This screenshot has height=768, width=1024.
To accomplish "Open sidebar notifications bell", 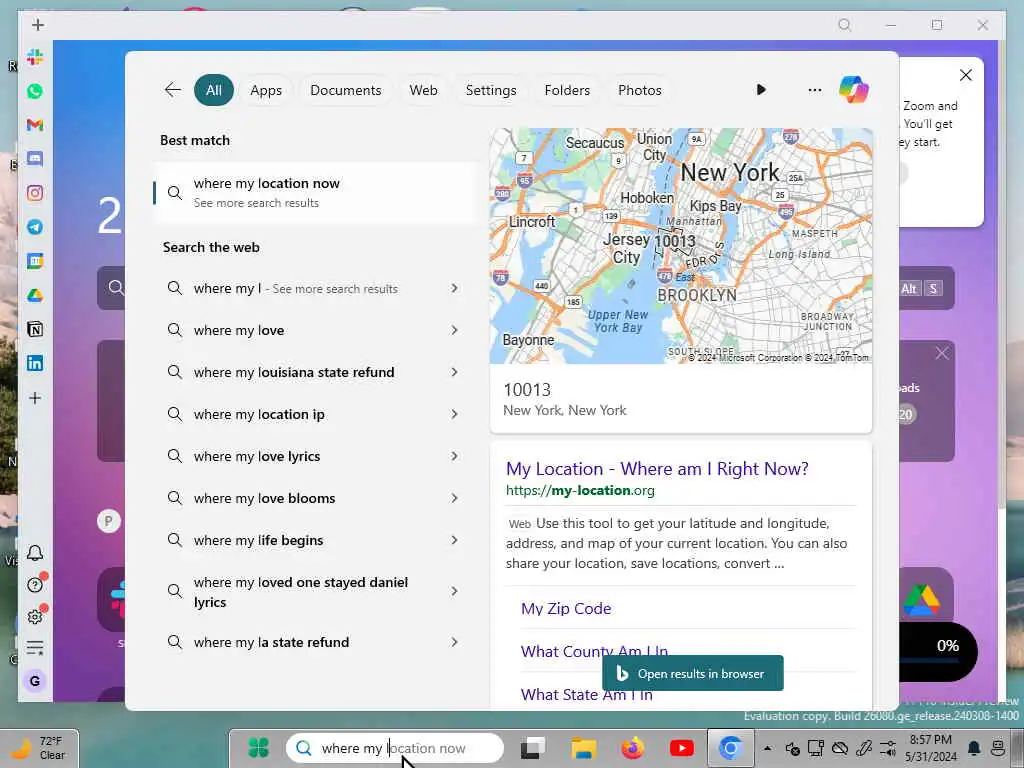I will pos(35,553).
